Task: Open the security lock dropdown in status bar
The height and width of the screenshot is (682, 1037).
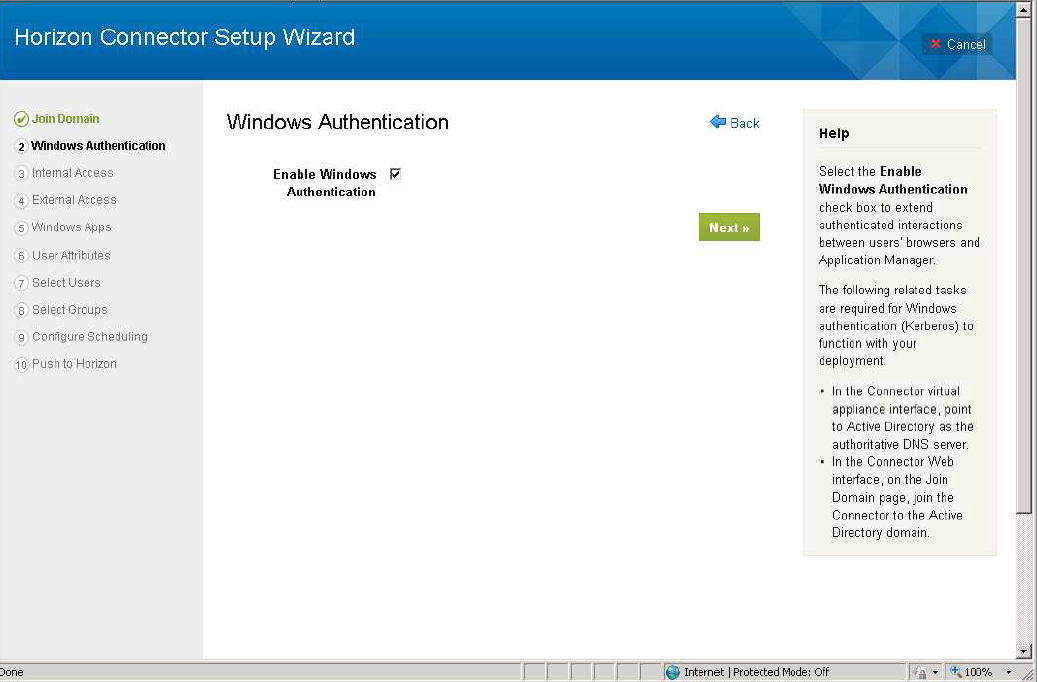Action: pyautogui.click(x=935, y=672)
